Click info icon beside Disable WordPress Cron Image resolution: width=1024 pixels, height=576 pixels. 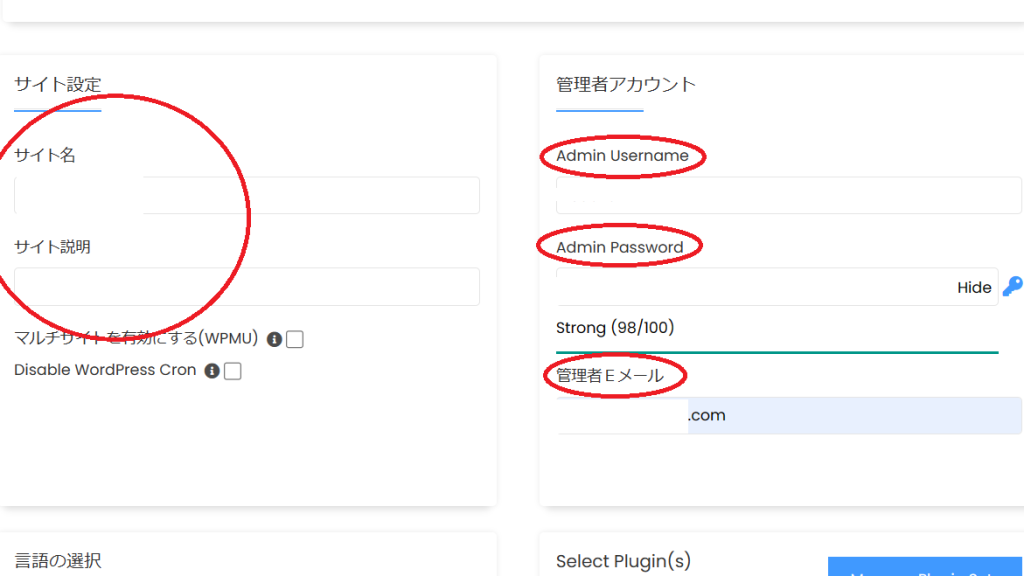[211, 371]
